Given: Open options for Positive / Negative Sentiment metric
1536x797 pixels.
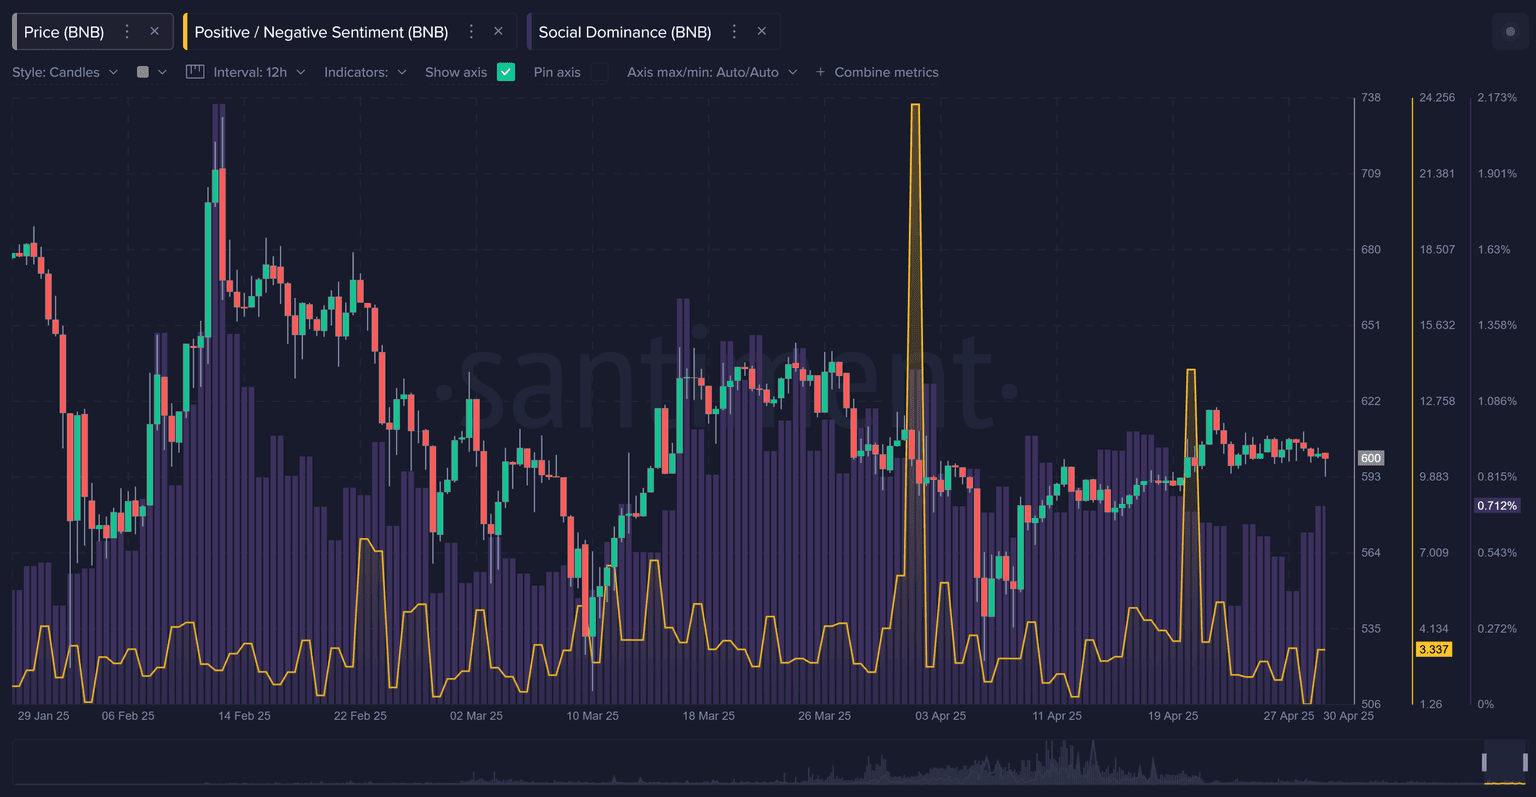Looking at the screenshot, I should (x=471, y=32).
